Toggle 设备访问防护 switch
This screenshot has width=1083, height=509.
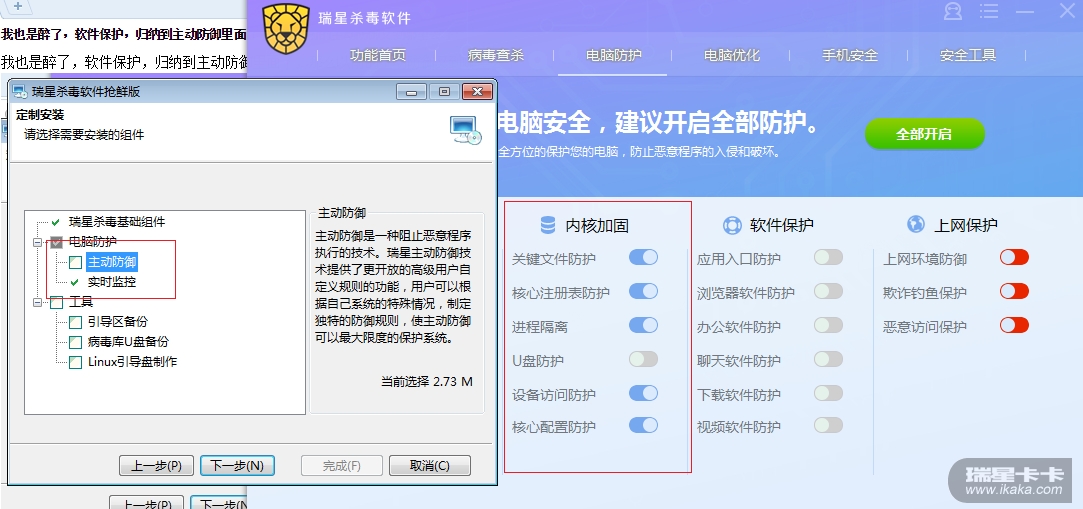click(643, 392)
